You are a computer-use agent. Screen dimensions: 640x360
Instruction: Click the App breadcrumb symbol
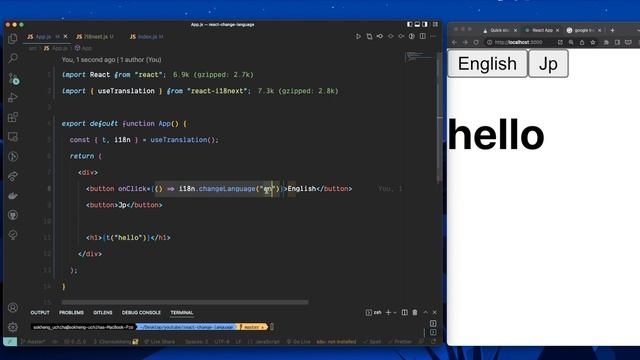(83, 48)
